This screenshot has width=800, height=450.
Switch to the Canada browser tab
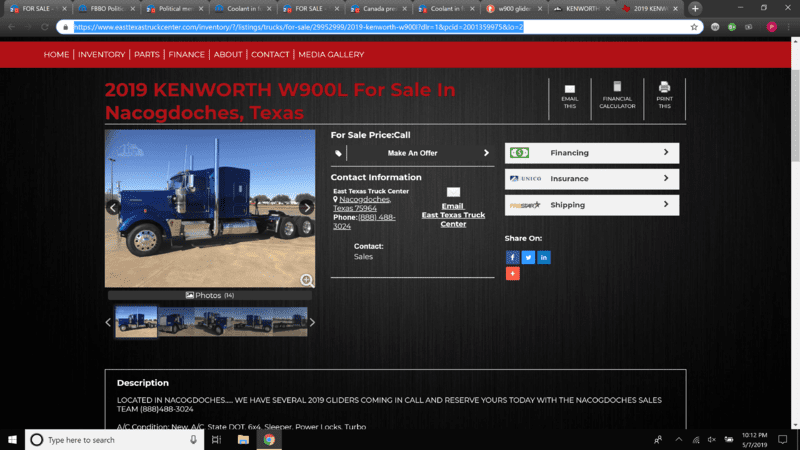378,9
